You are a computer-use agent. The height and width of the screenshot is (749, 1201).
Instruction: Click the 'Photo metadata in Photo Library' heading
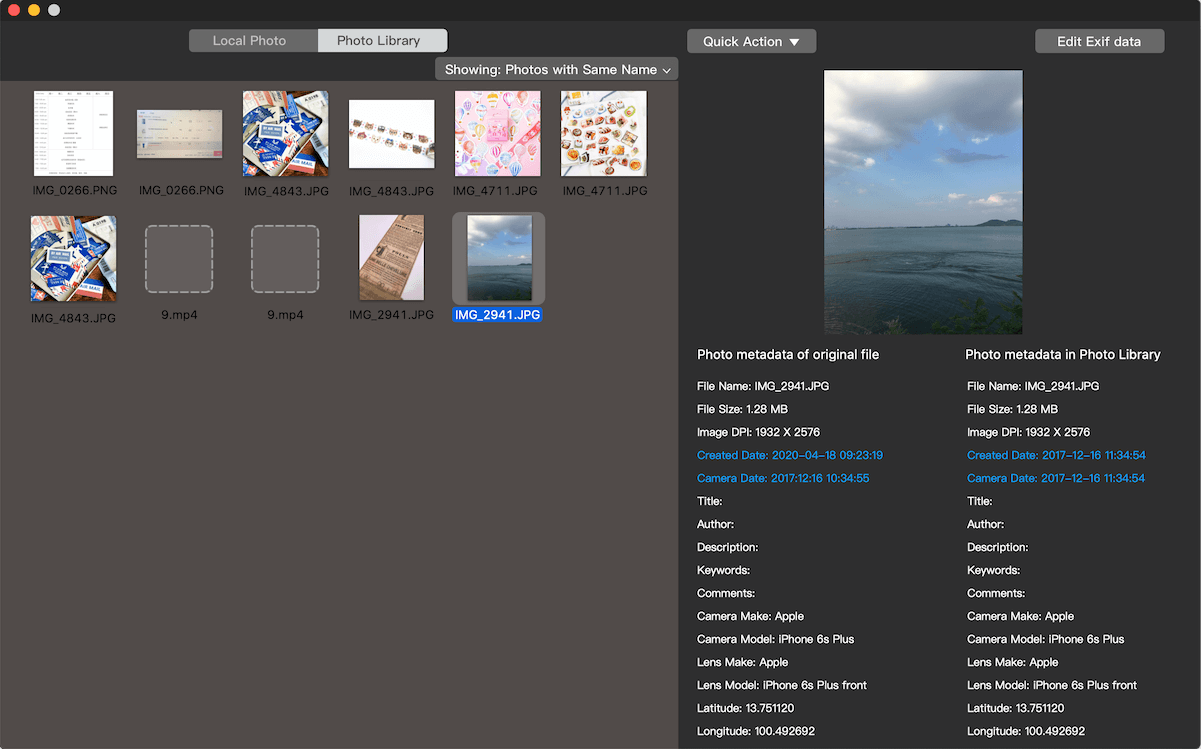tap(1063, 355)
